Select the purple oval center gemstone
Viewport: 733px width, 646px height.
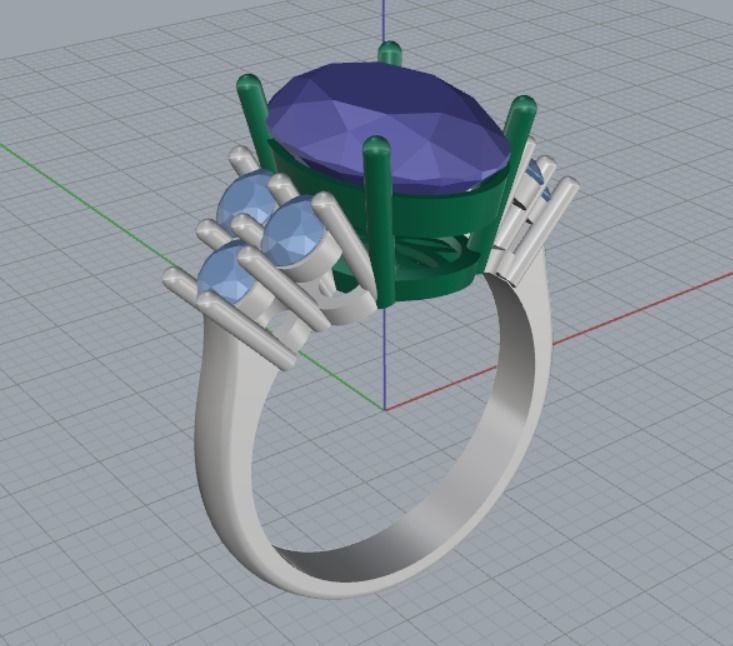point(389,127)
